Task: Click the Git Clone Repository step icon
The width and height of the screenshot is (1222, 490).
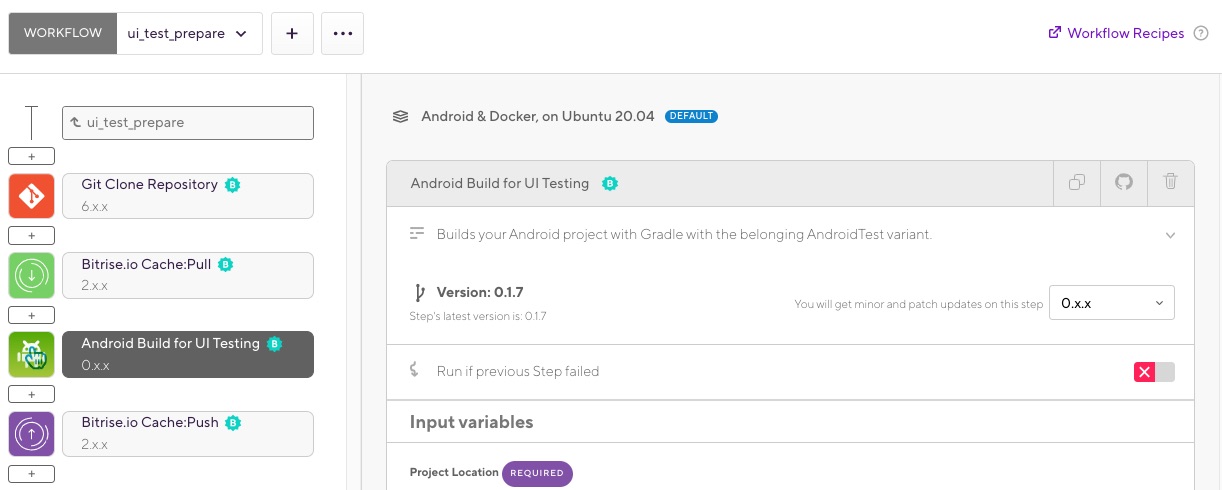Action: (31, 195)
